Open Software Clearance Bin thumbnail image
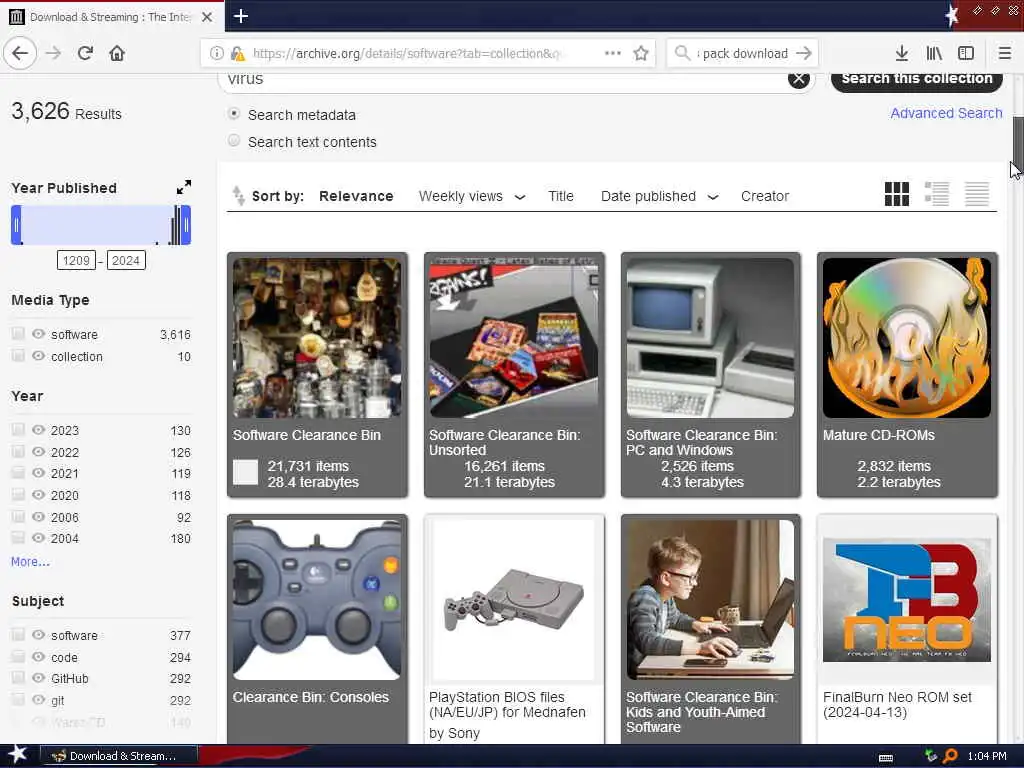 click(317, 338)
